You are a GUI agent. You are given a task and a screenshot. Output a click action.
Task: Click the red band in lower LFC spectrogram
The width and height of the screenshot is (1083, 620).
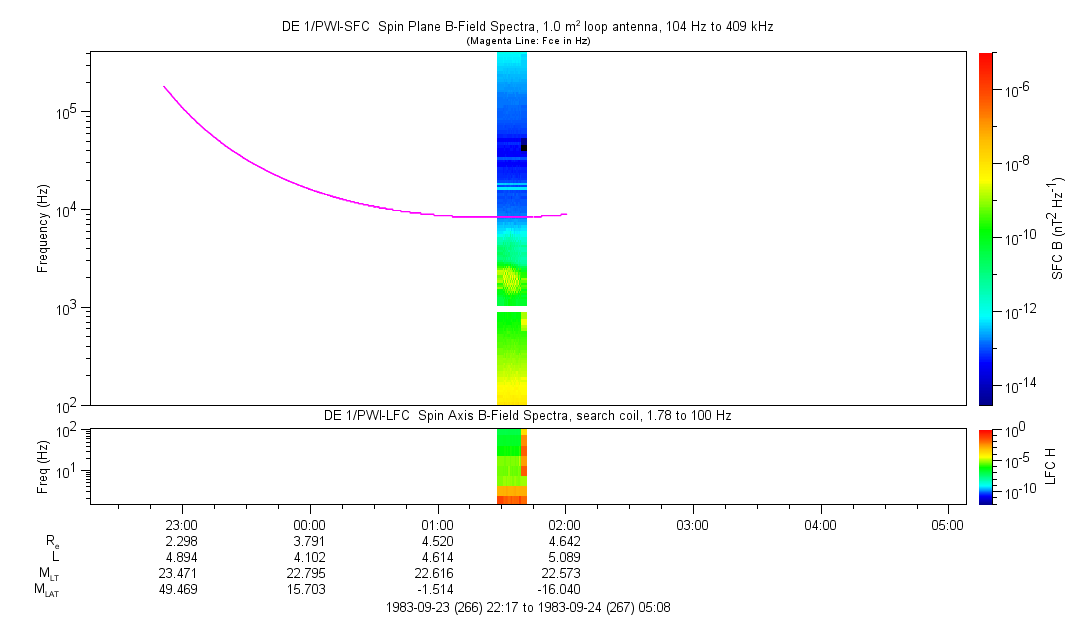[x=511, y=497]
